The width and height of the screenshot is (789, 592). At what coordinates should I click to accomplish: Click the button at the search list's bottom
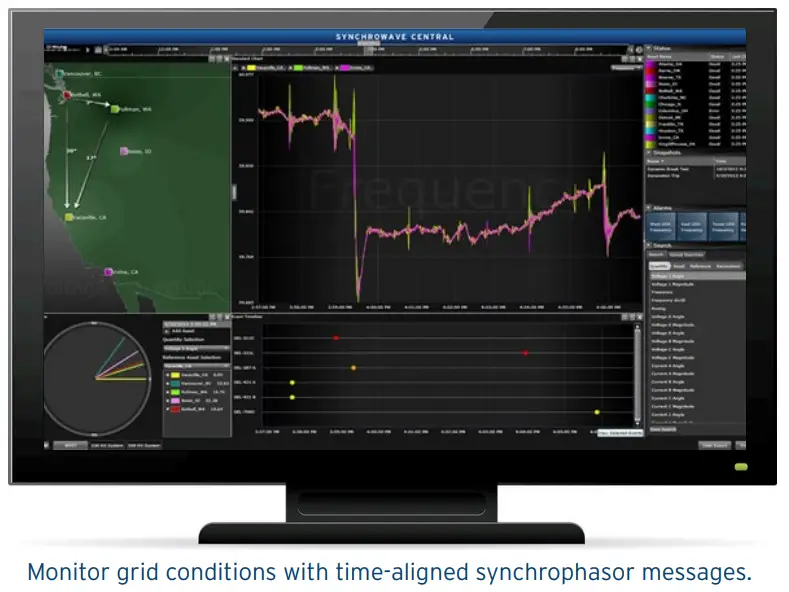coord(663,429)
